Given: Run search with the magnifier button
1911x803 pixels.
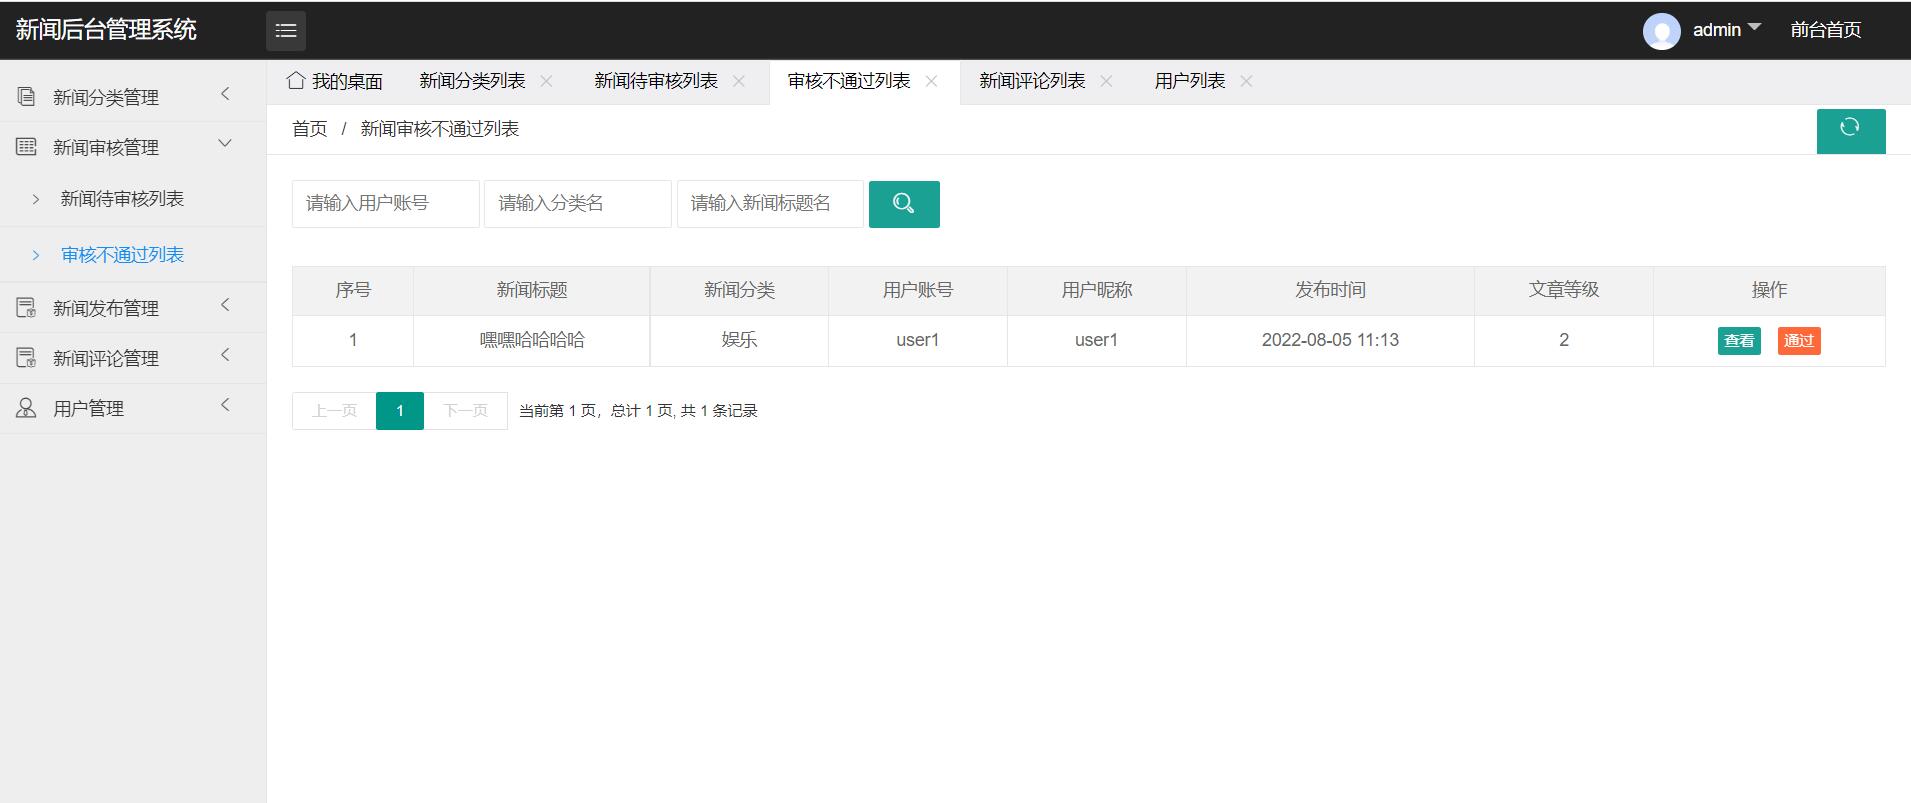Looking at the screenshot, I should (x=904, y=204).
